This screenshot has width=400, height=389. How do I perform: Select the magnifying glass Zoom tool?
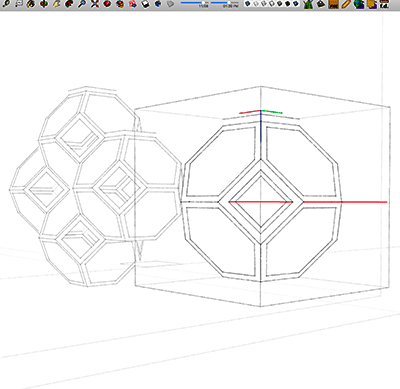(82, 4)
